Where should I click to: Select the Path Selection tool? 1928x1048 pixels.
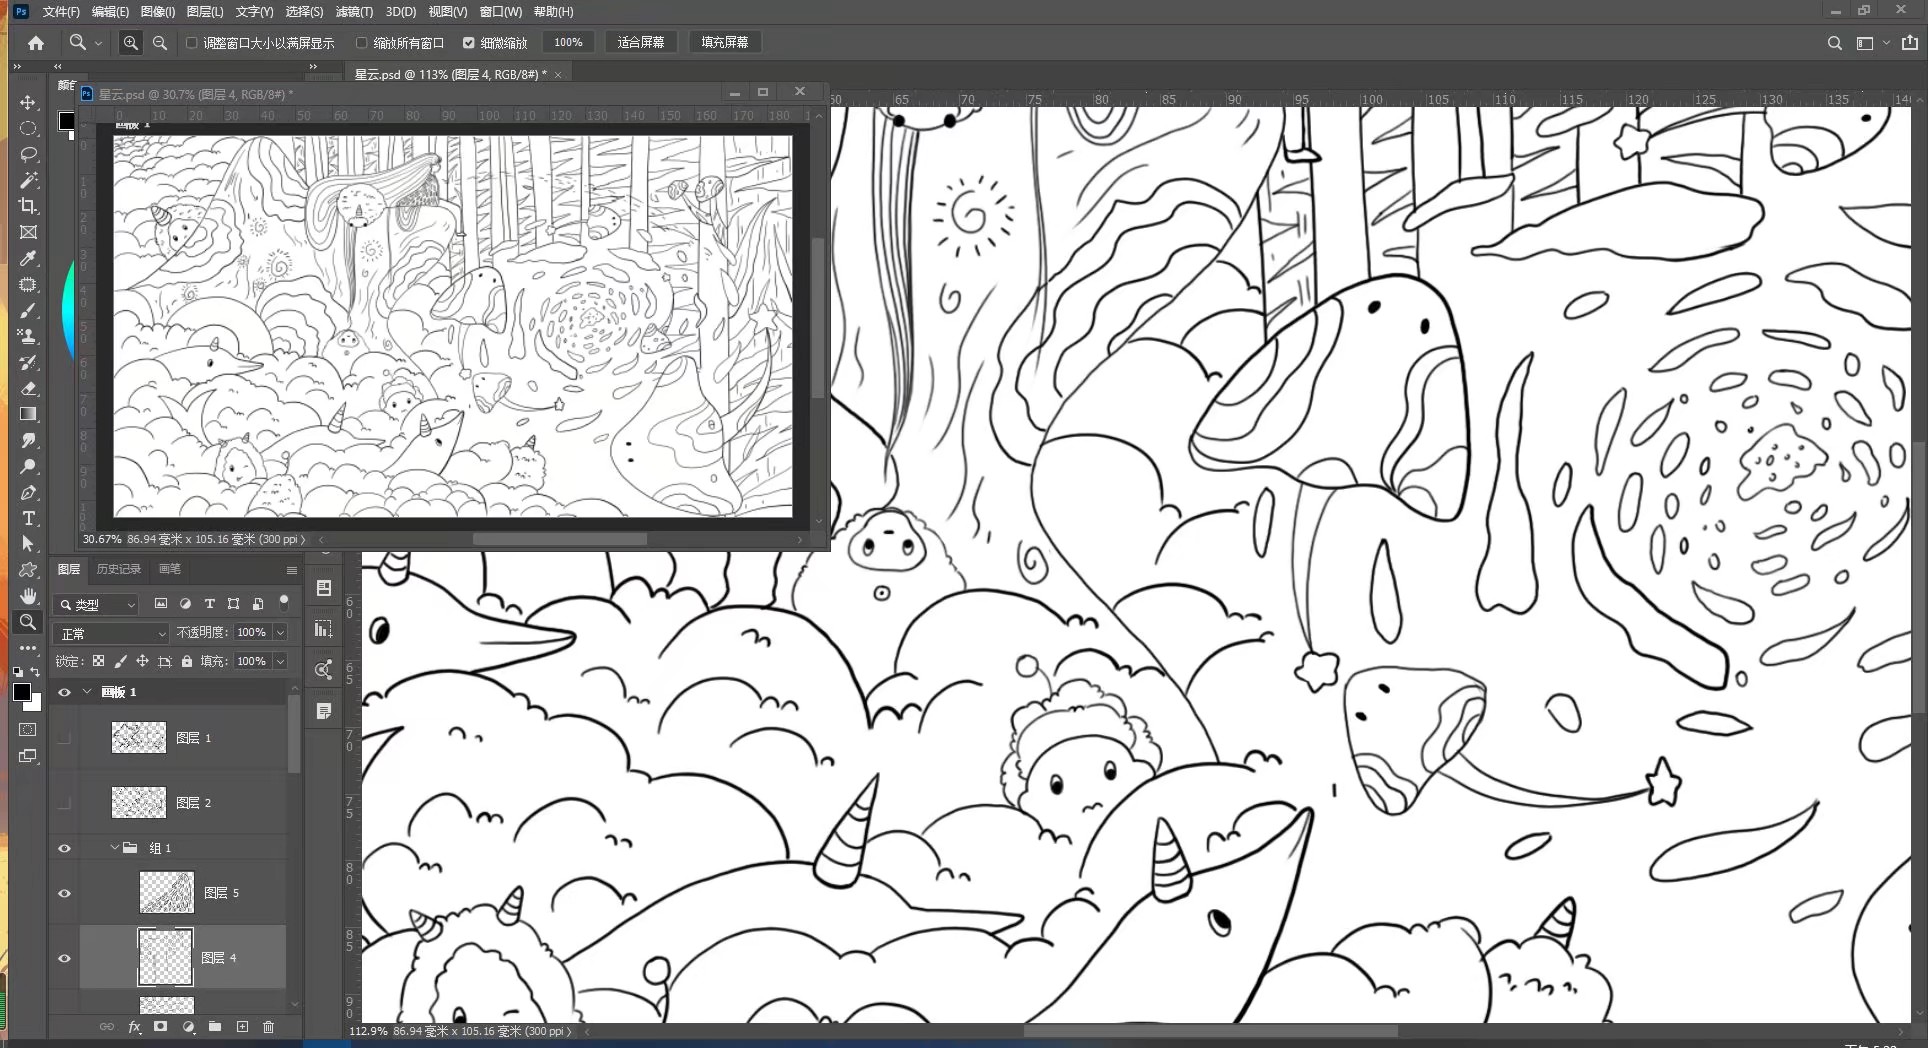click(28, 544)
